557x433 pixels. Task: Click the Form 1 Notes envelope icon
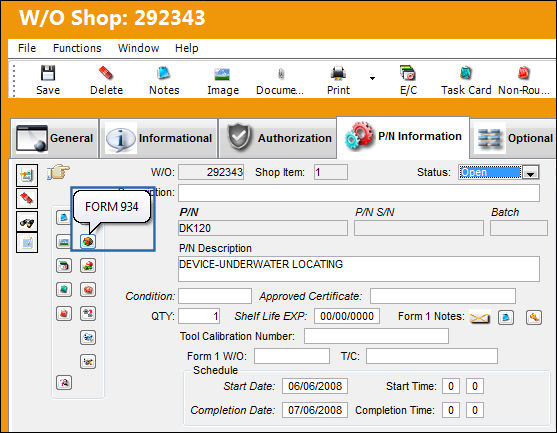480,317
